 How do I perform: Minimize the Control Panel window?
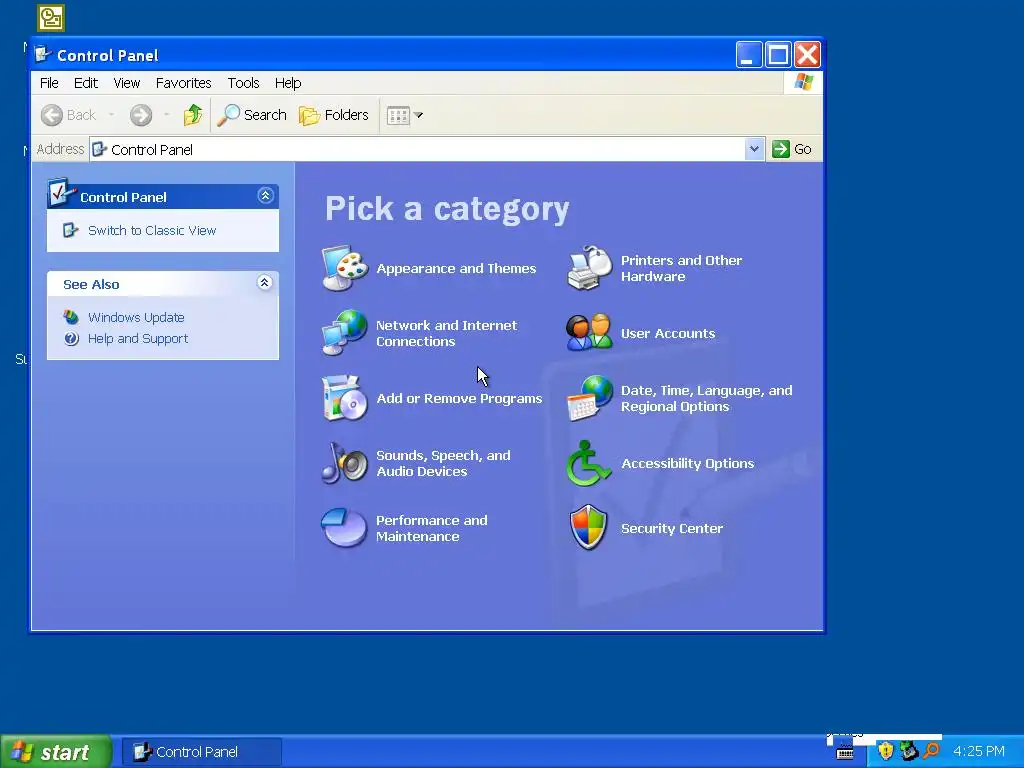tap(749, 54)
